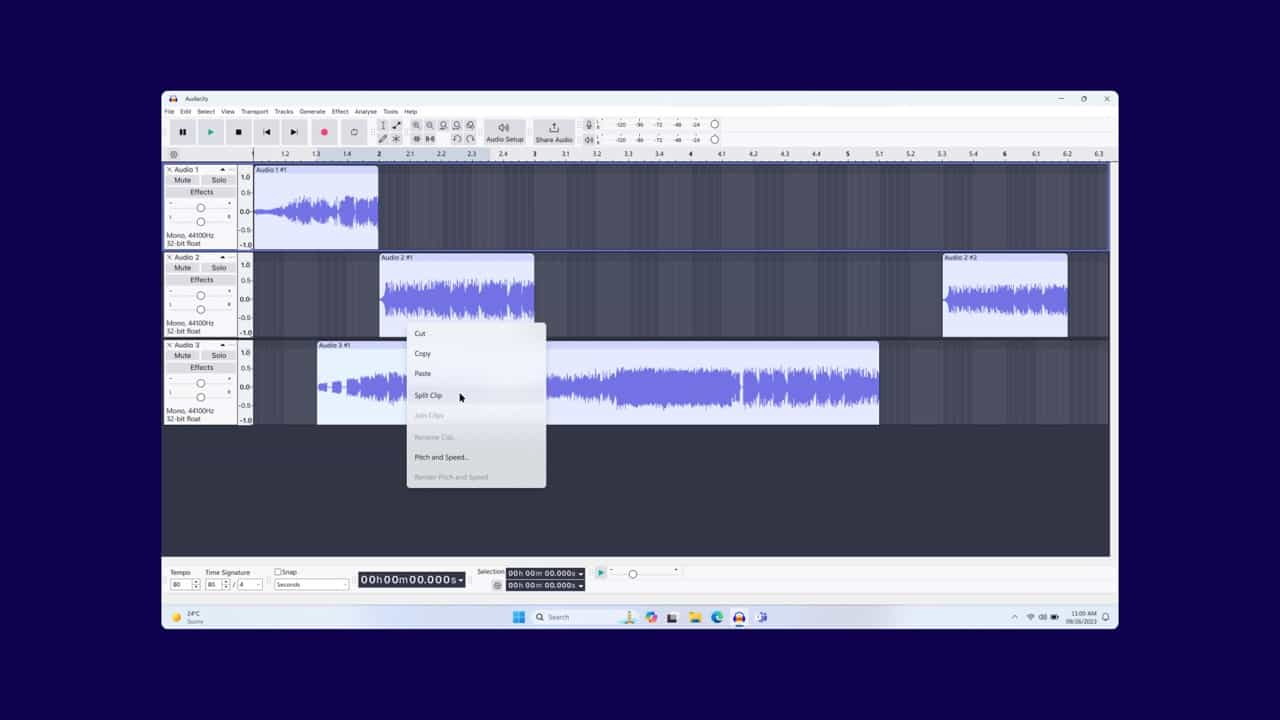Expand the time signature denominator dropdown
The height and width of the screenshot is (720, 1280).
[x=257, y=584]
